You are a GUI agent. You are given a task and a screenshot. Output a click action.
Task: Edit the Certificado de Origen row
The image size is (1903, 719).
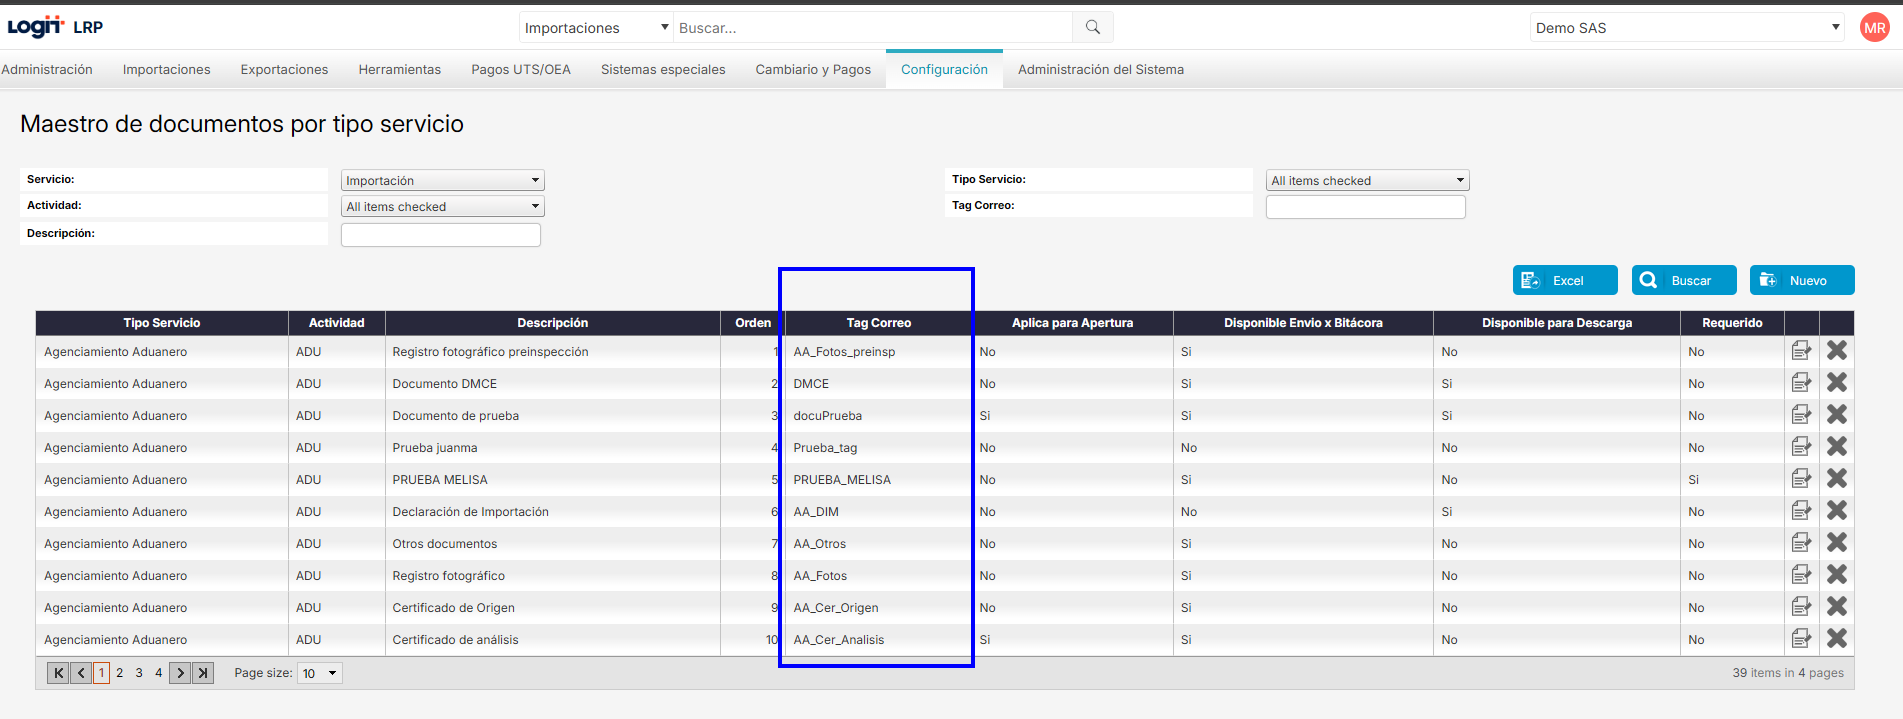[x=1801, y=607]
